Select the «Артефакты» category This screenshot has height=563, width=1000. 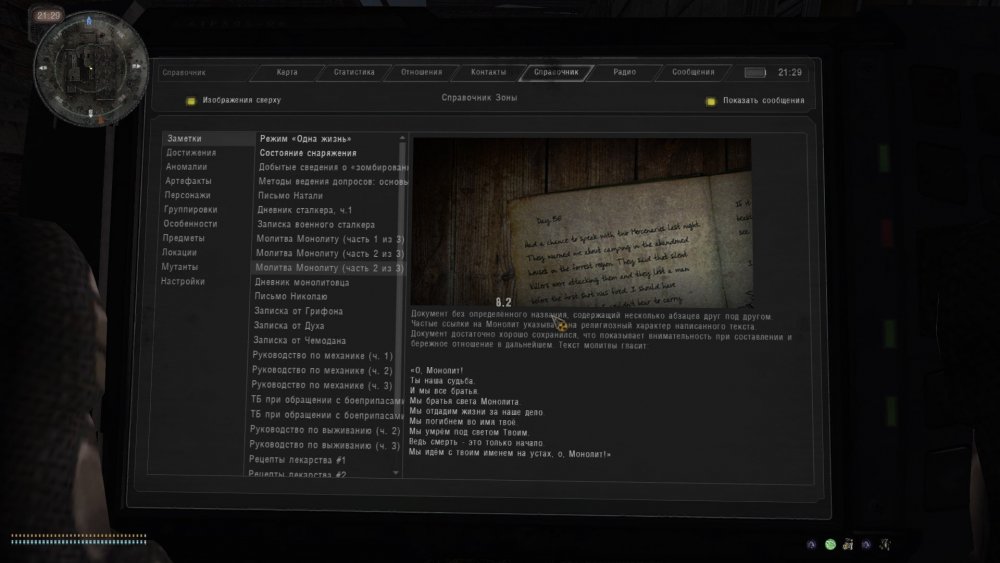pyautogui.click(x=188, y=181)
